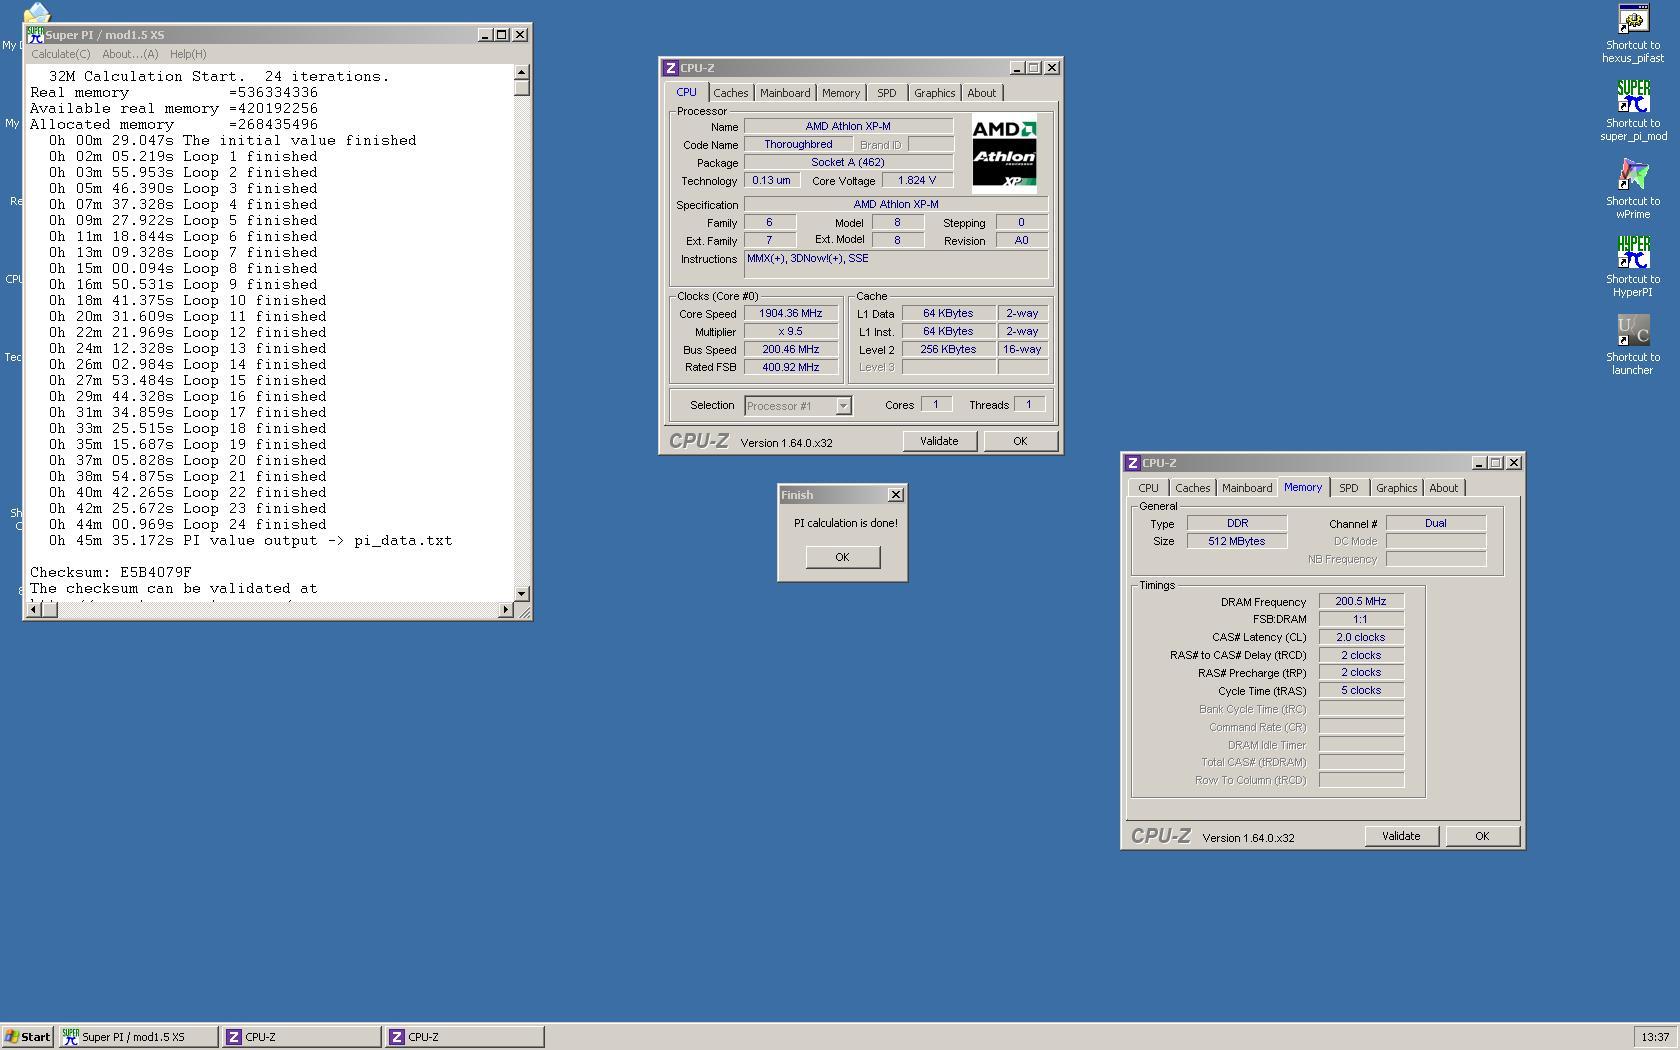The height and width of the screenshot is (1050, 1680).
Task: Click the FSB:DRAM ratio value 1:1
Action: point(1361,619)
